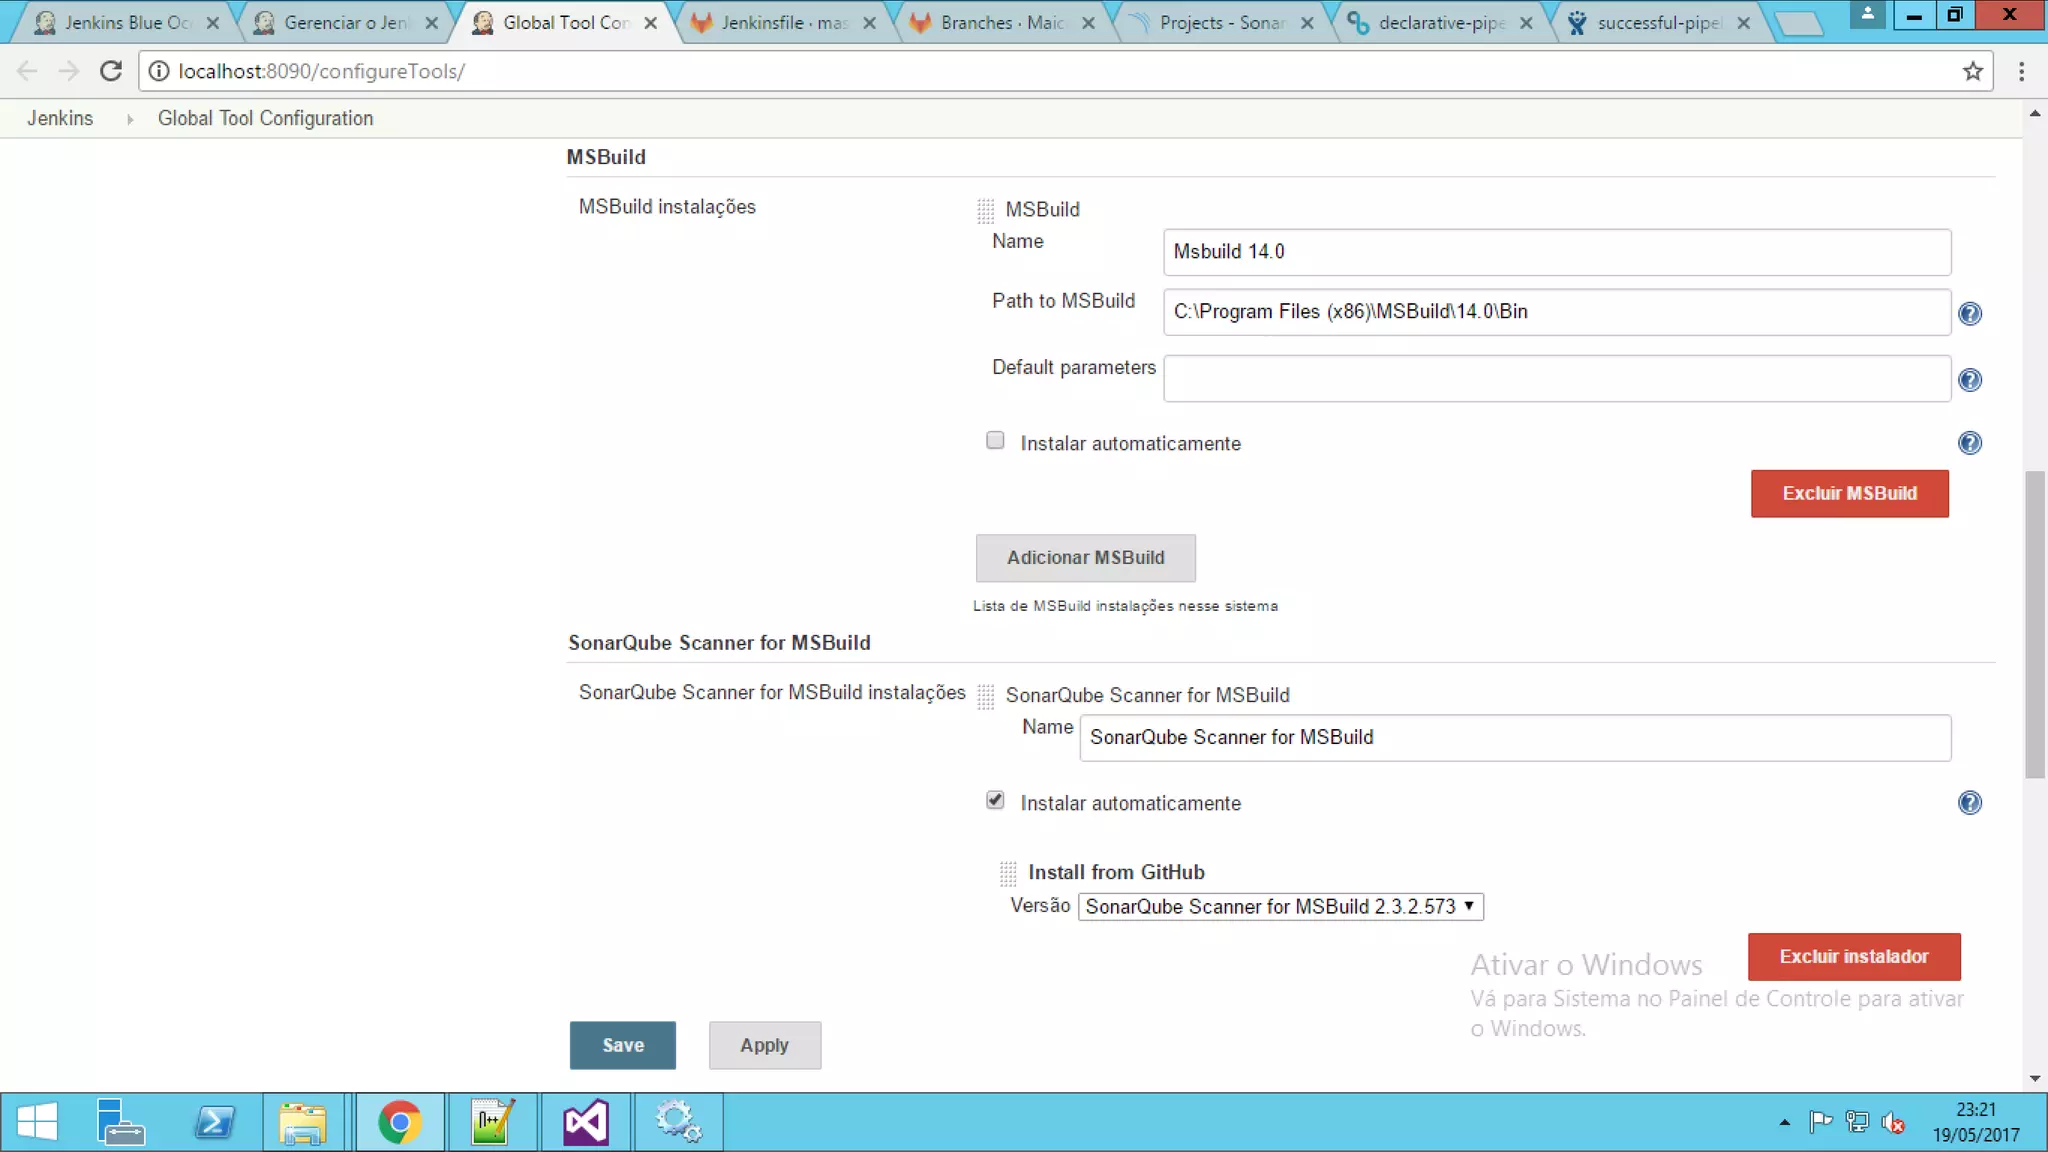Viewport: 2048px width, 1152px height.
Task: Uncheck Instalar automaticamente for SonarQube Scanner
Action: click(x=995, y=800)
